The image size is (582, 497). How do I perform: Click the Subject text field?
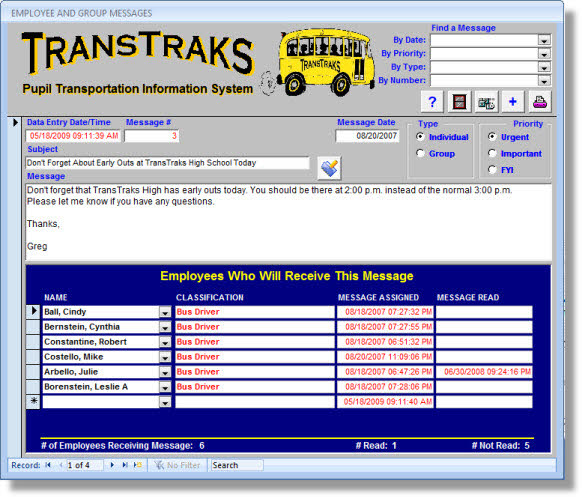[167, 163]
